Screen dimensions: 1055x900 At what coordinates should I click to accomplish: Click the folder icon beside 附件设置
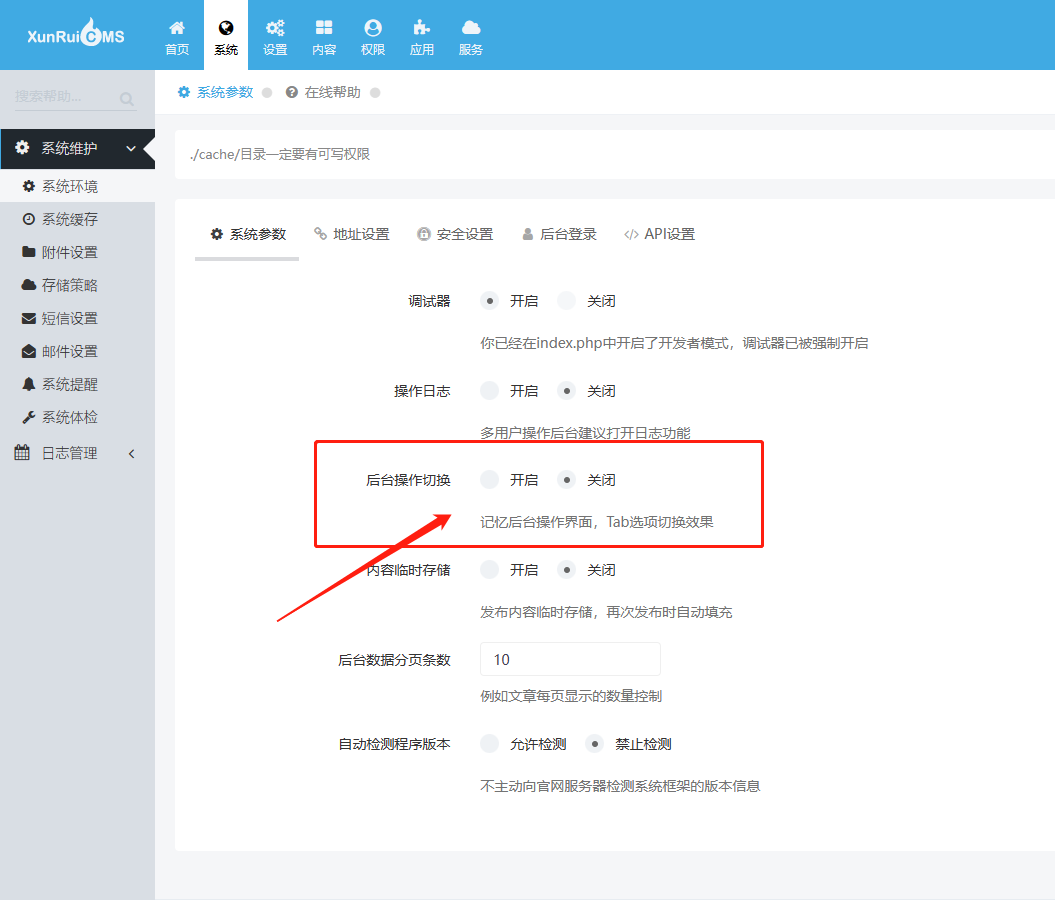[29, 252]
